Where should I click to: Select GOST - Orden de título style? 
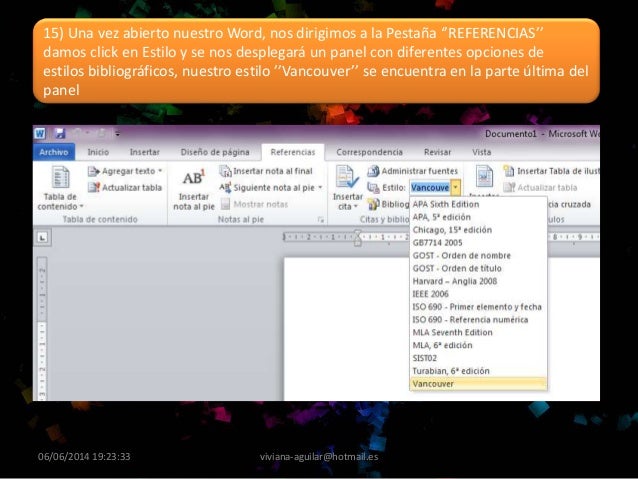(478, 269)
